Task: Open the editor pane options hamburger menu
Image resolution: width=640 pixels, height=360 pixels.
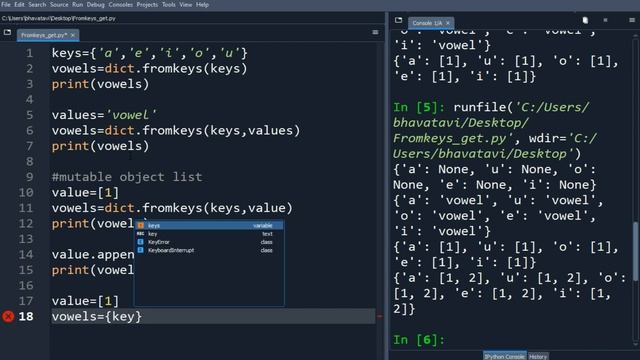Action: pos(375,32)
